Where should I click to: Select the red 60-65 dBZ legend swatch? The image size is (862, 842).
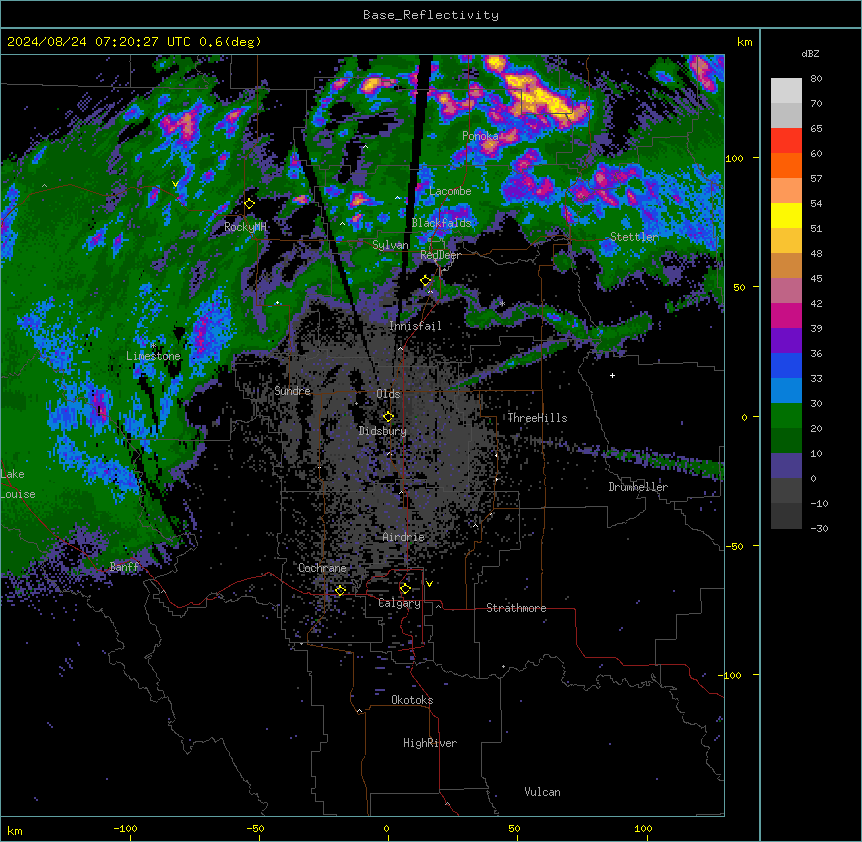pyautogui.click(x=786, y=141)
